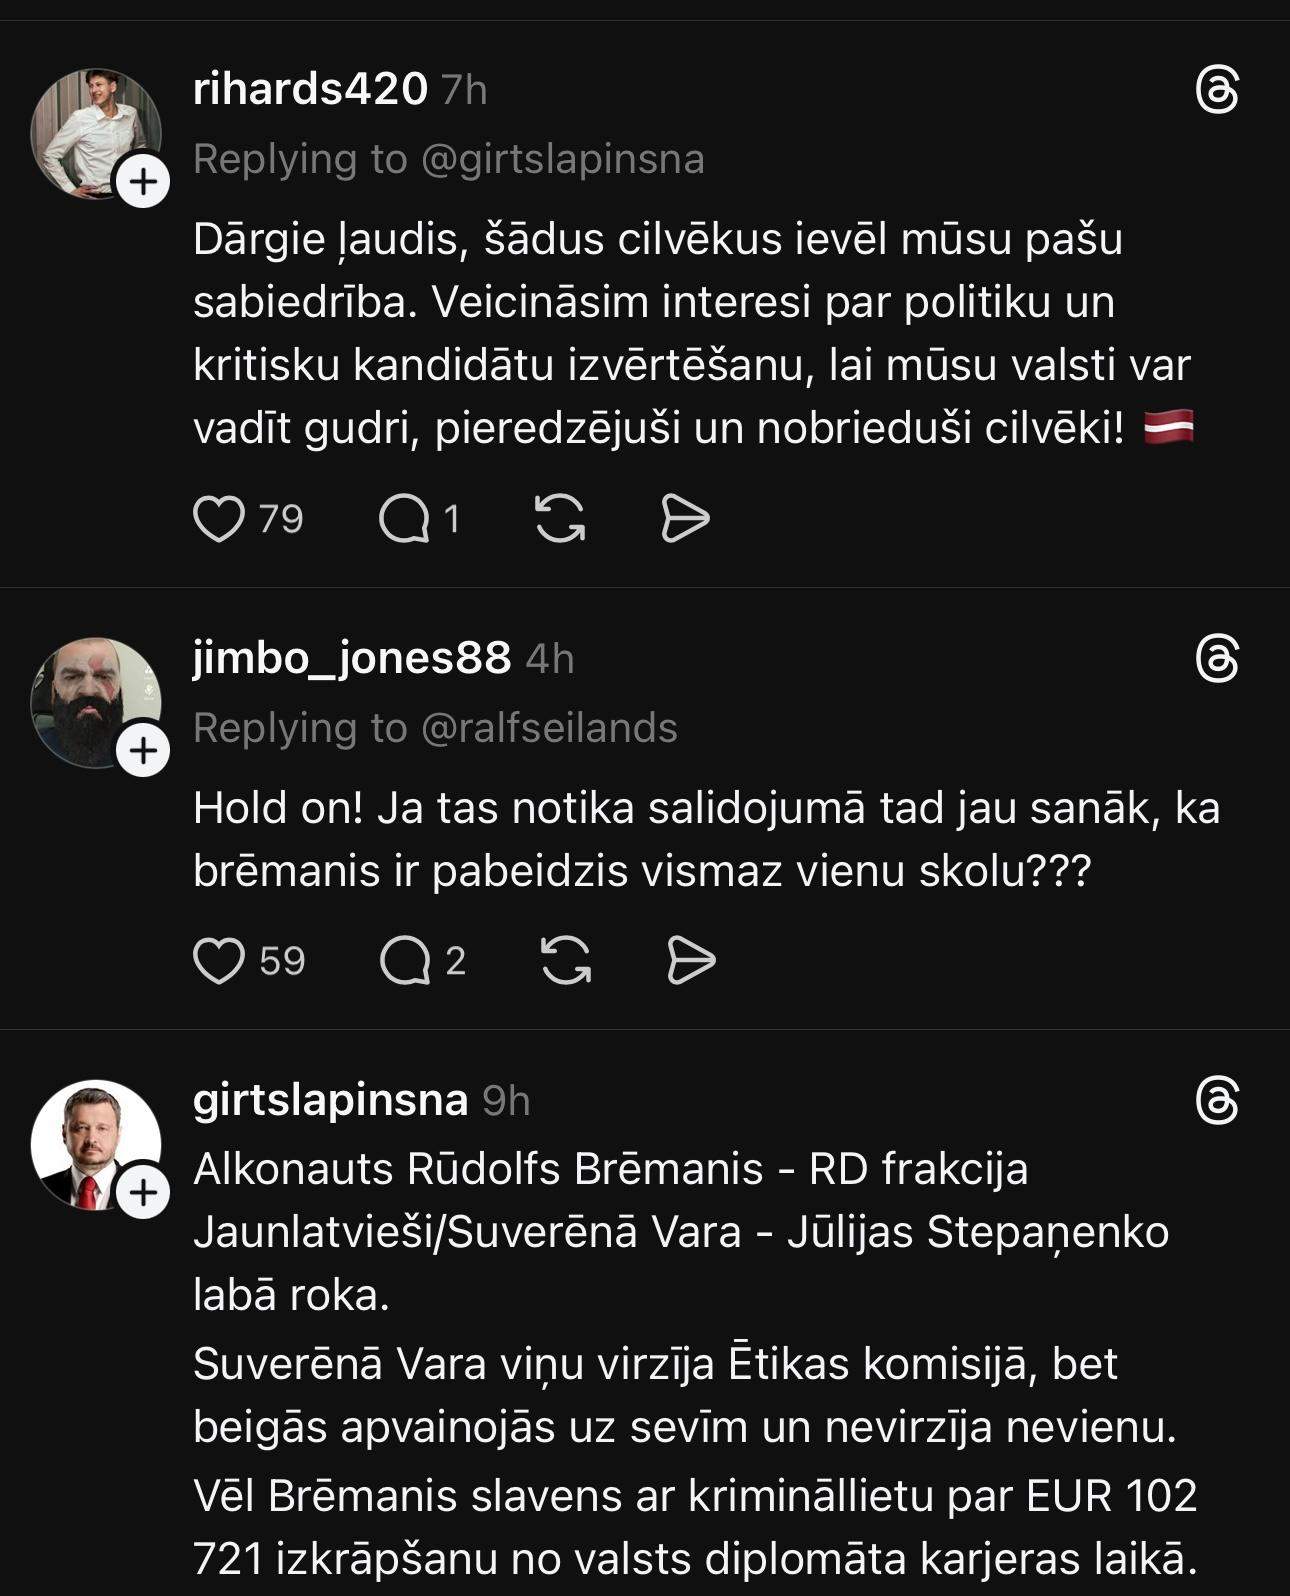Share rihards420 reply via send icon

click(x=685, y=519)
